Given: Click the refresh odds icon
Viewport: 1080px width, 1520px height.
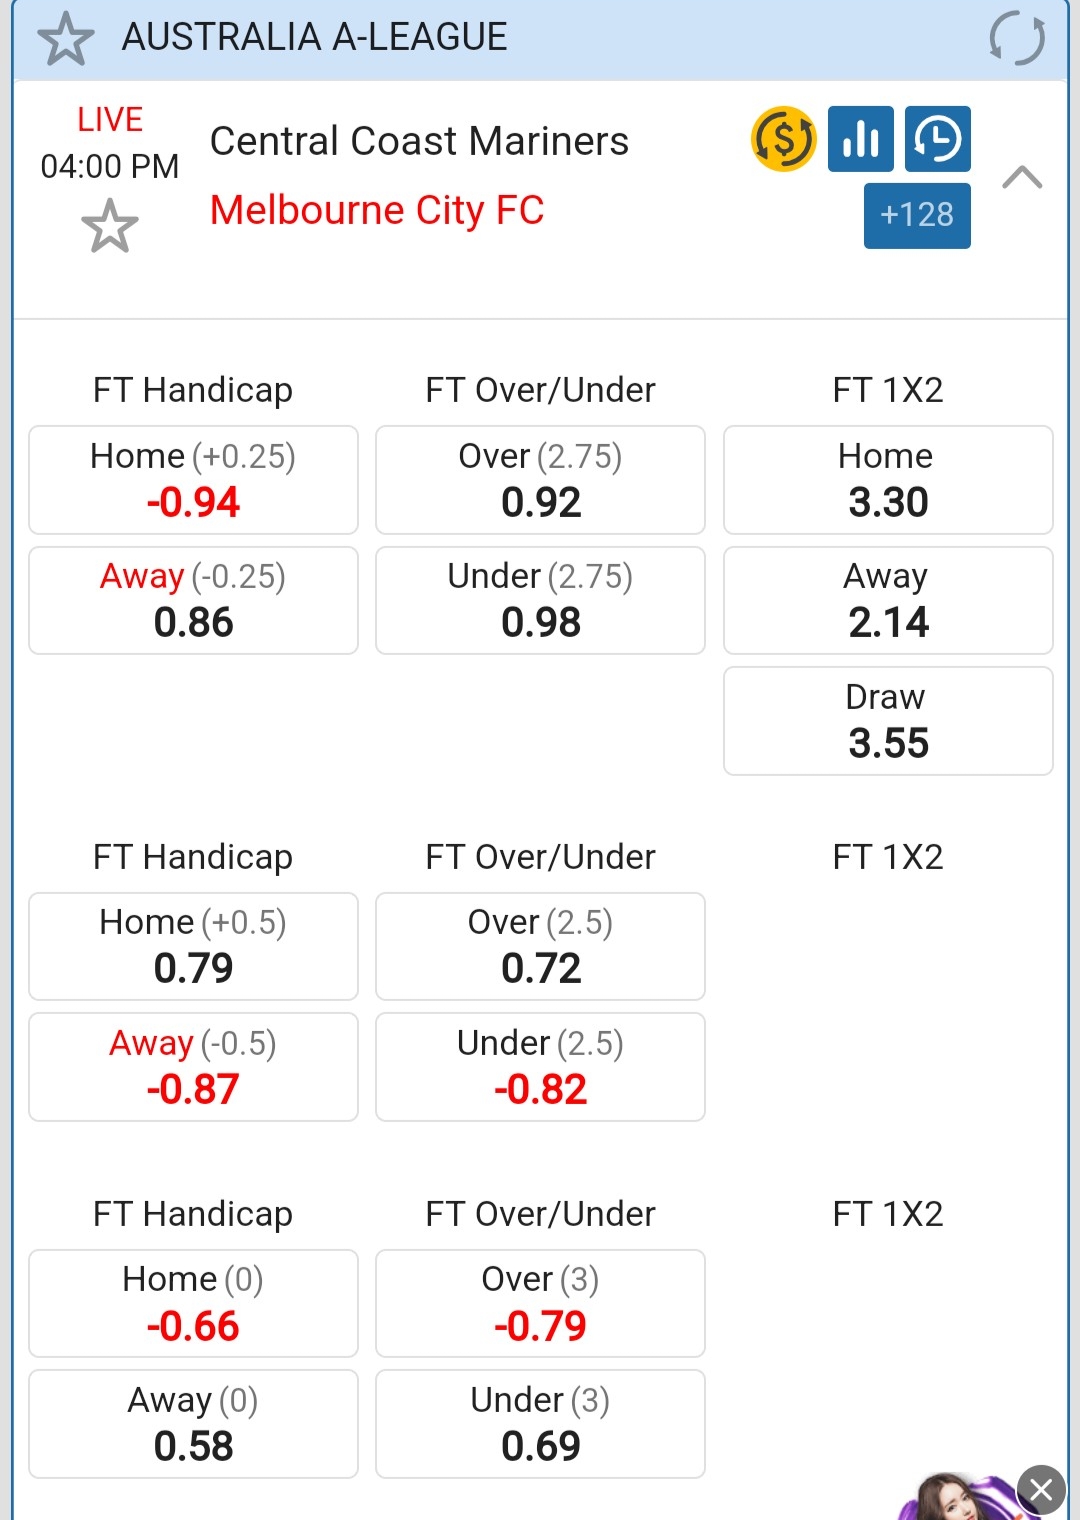Looking at the screenshot, I should point(1016,40).
